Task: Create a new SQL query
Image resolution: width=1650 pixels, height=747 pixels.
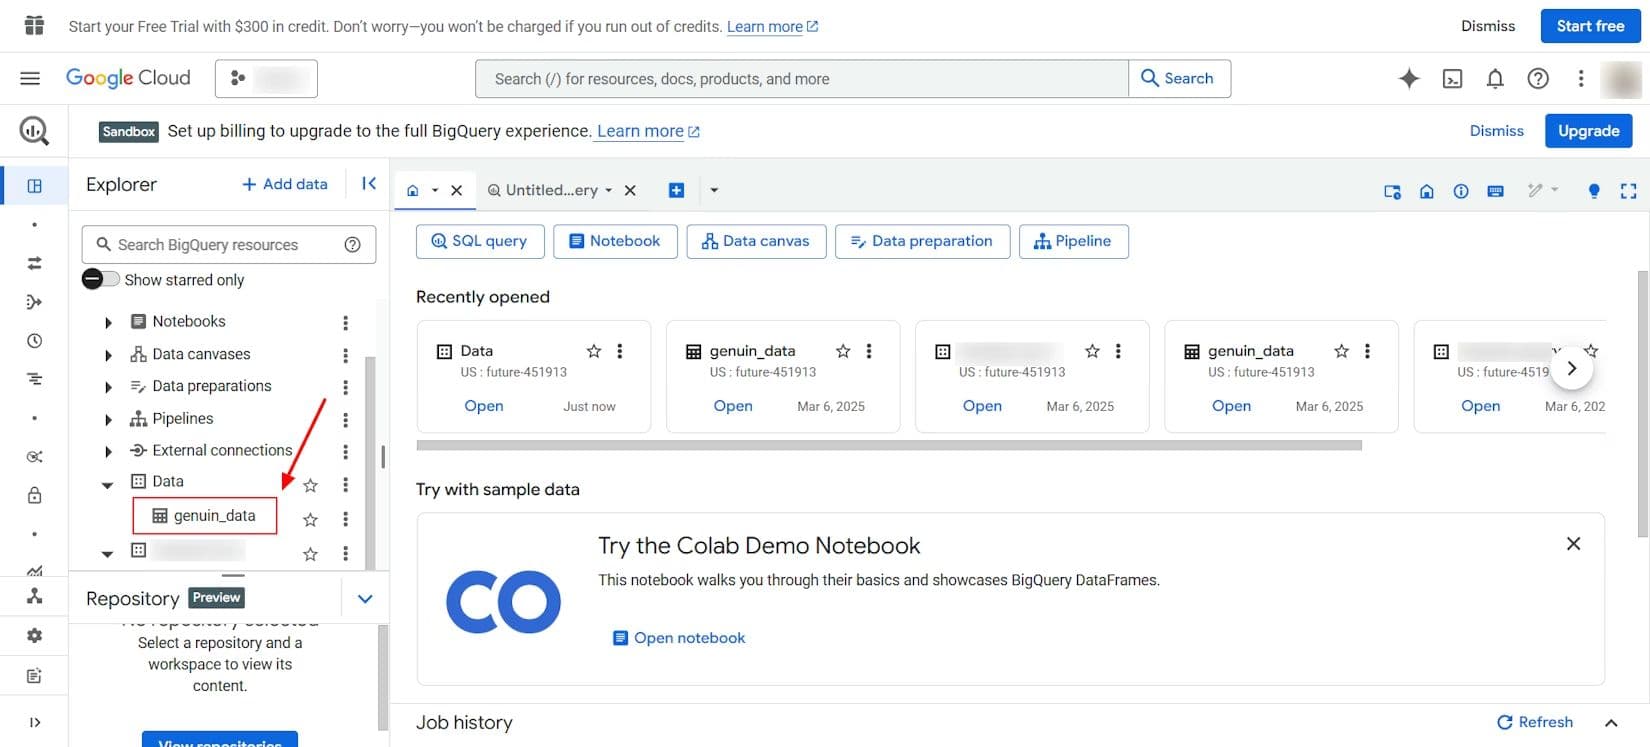Action: click(480, 241)
